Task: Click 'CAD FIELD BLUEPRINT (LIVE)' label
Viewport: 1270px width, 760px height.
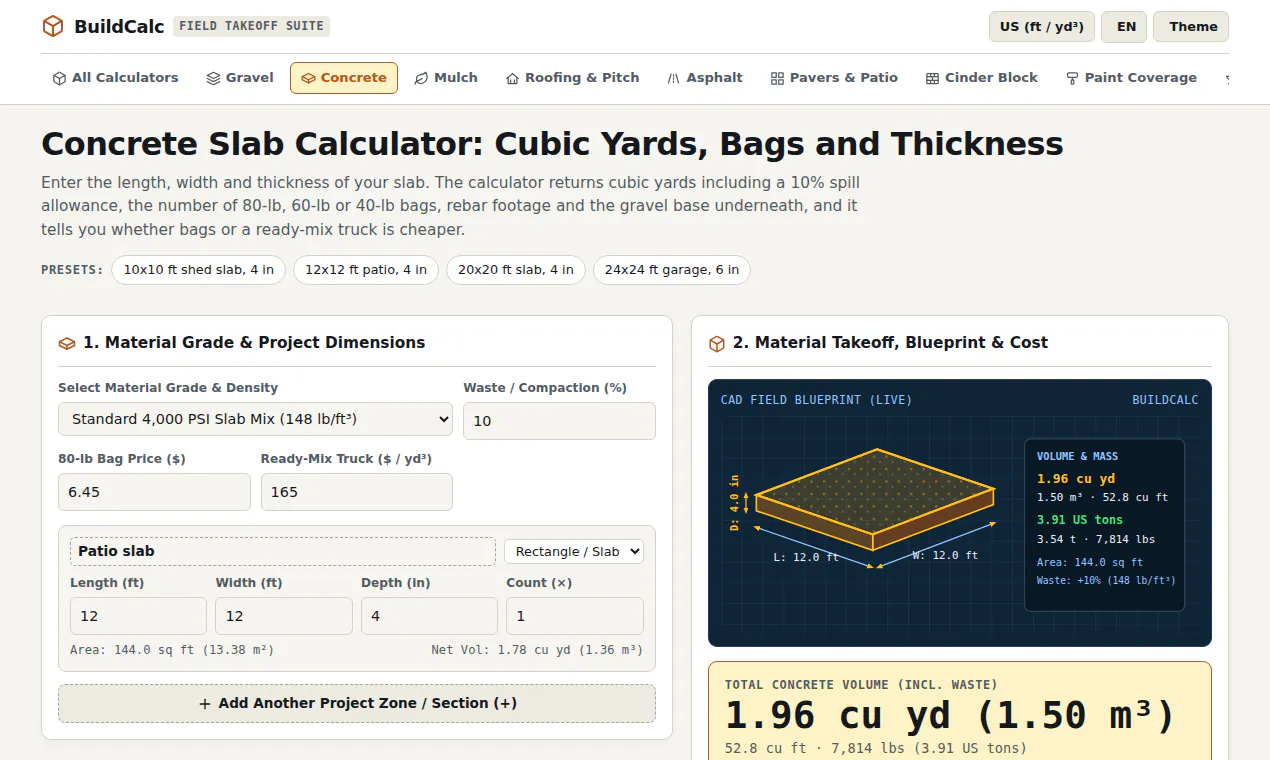Action: click(x=816, y=400)
